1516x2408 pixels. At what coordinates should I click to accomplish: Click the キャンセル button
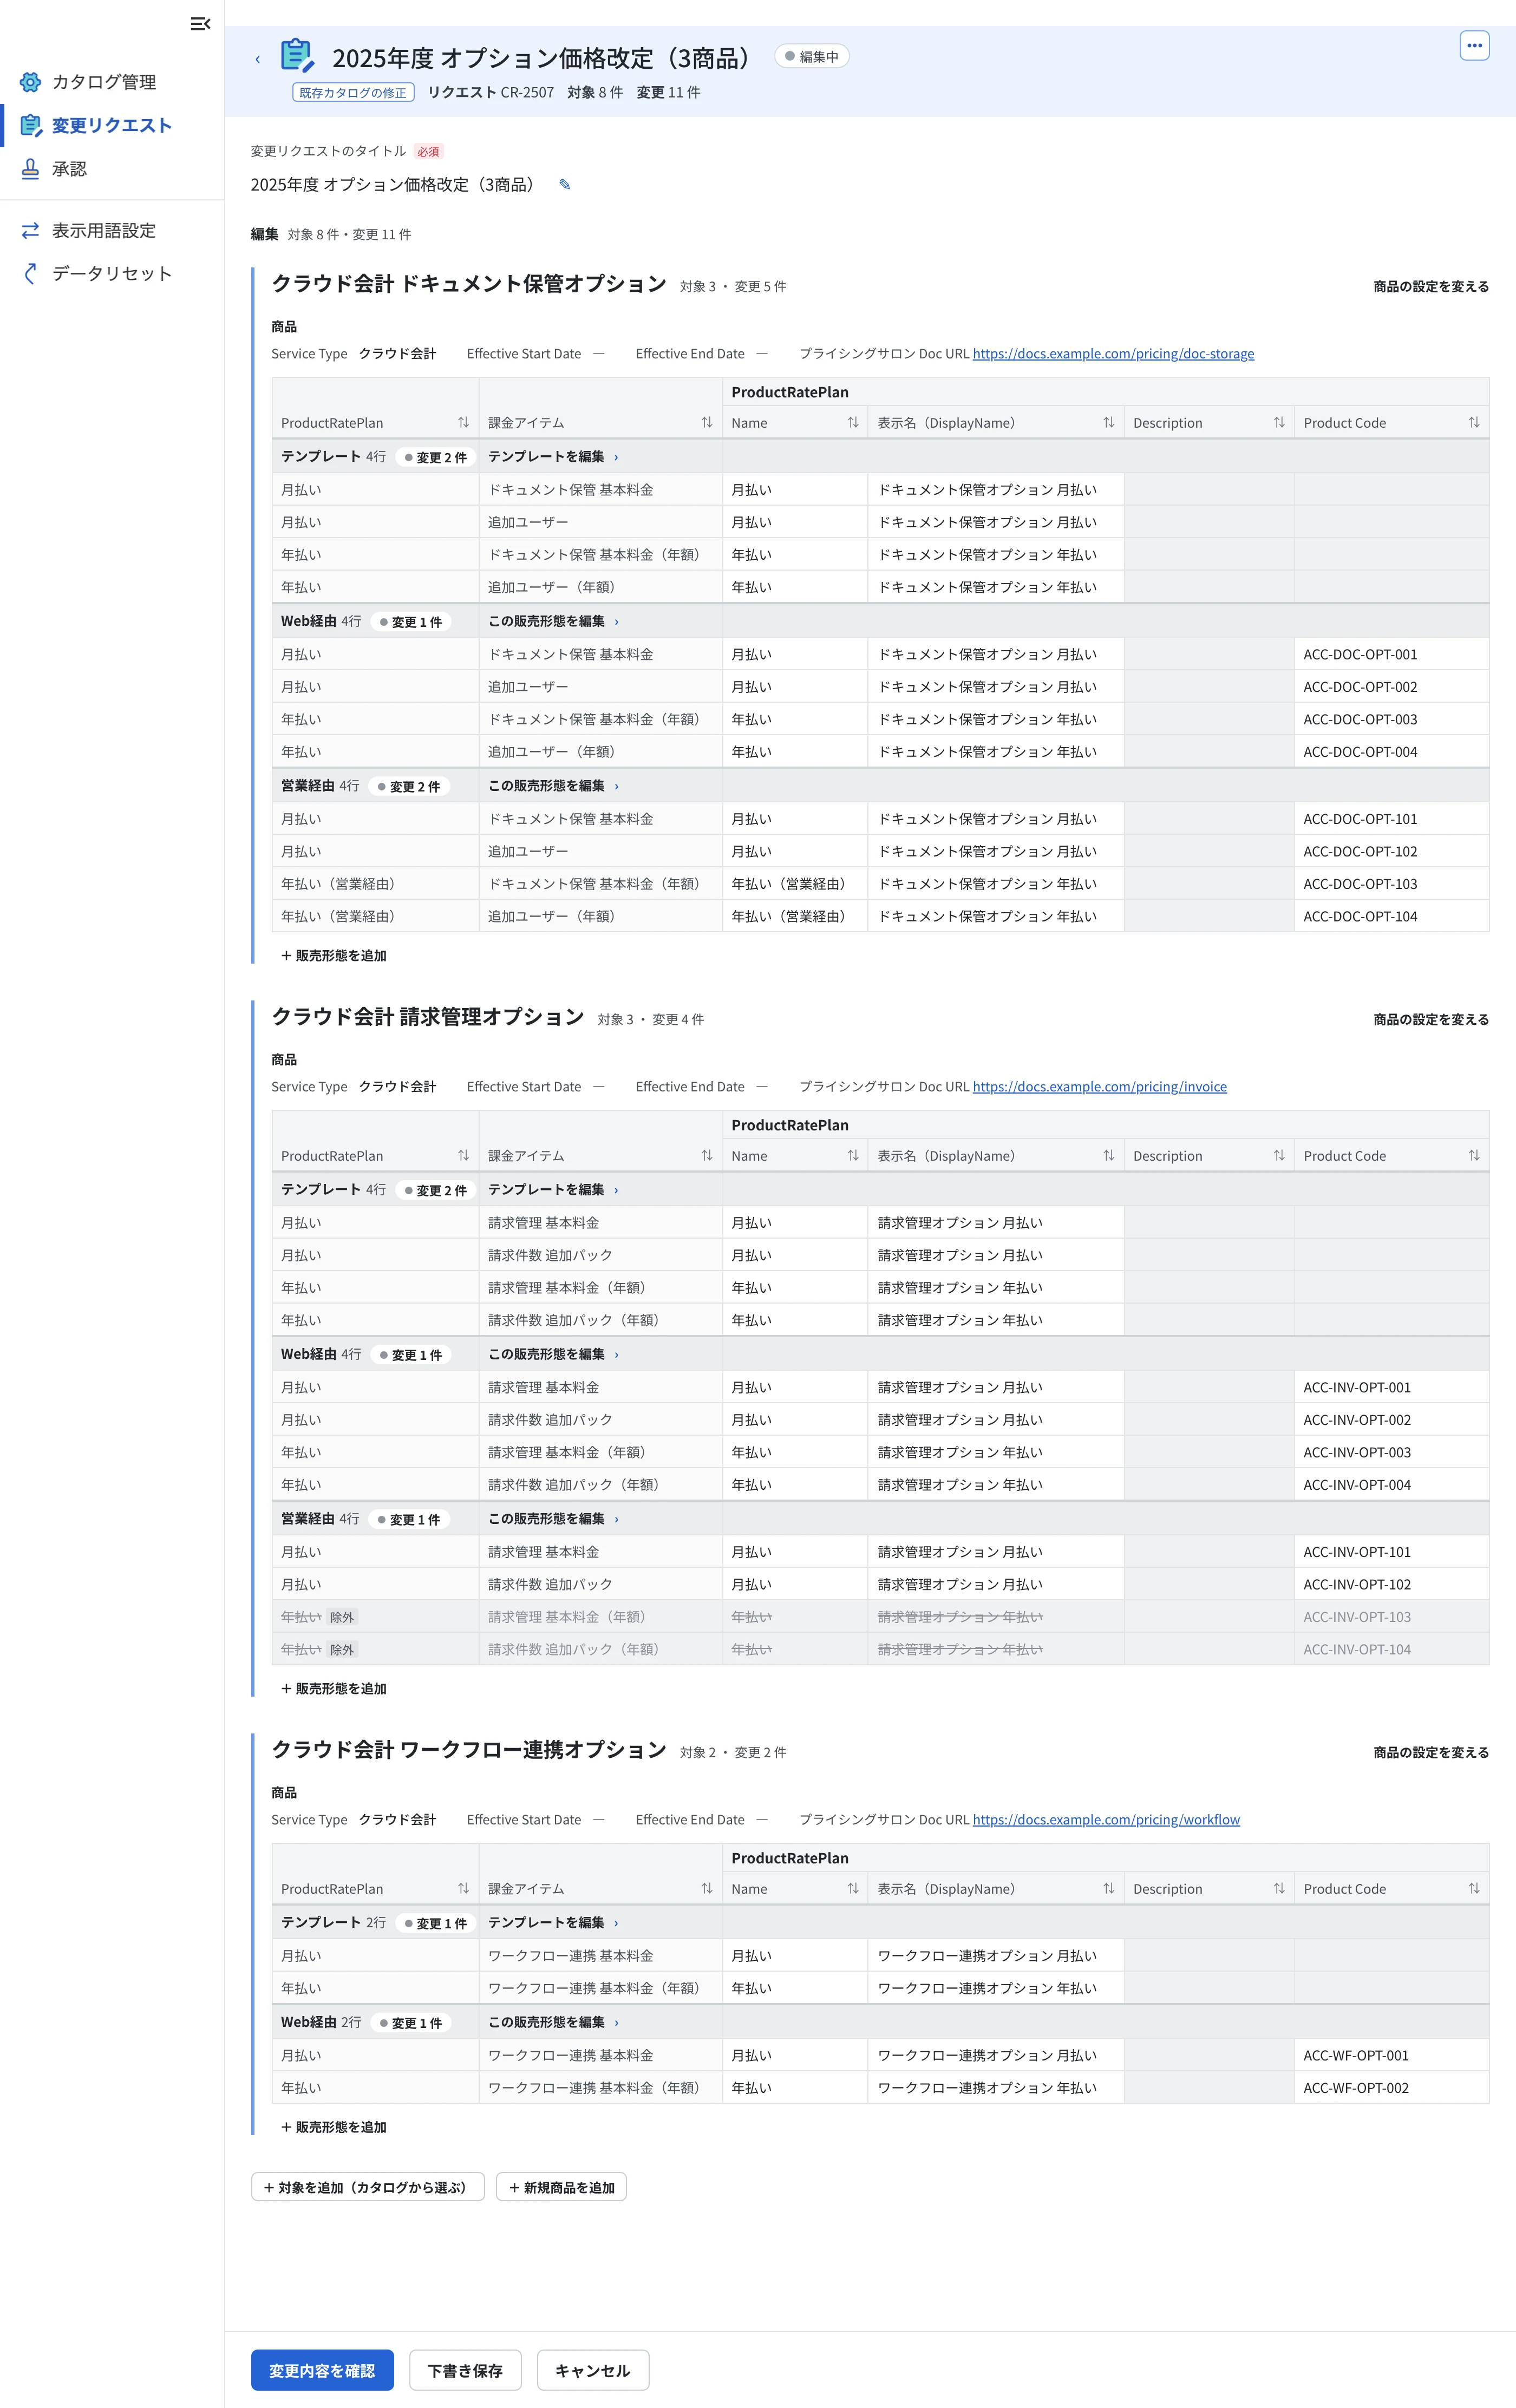coord(592,2370)
